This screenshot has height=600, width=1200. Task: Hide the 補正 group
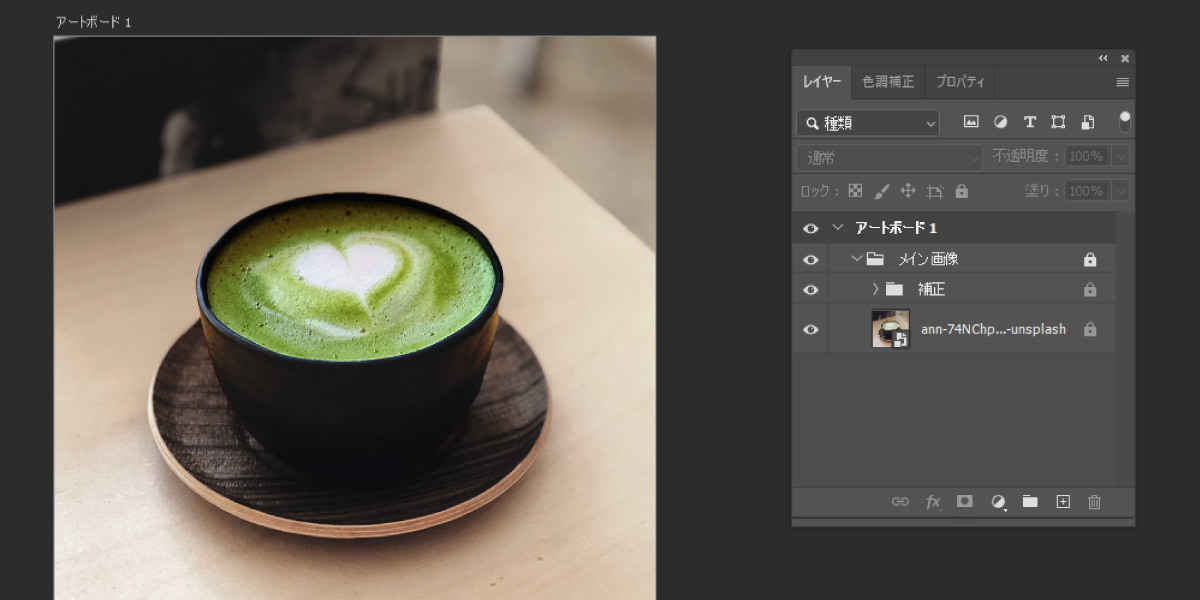pos(810,290)
